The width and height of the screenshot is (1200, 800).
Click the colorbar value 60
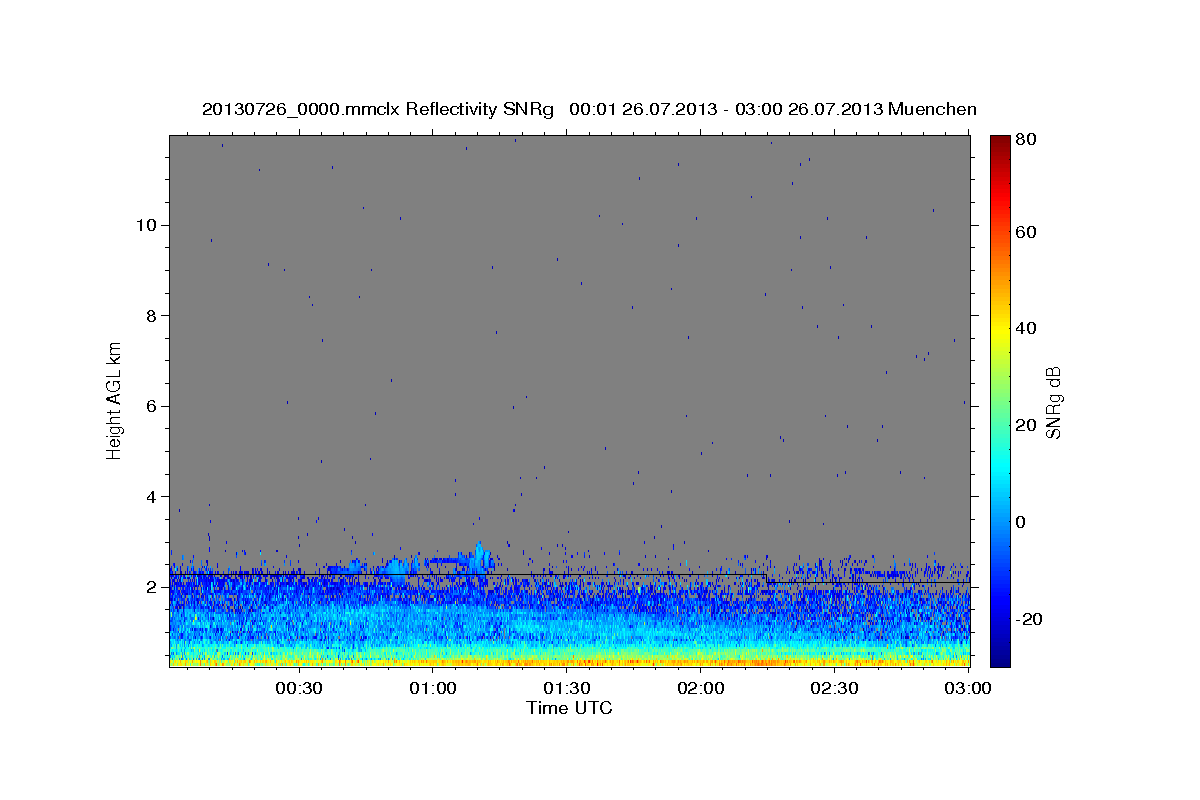click(1025, 232)
